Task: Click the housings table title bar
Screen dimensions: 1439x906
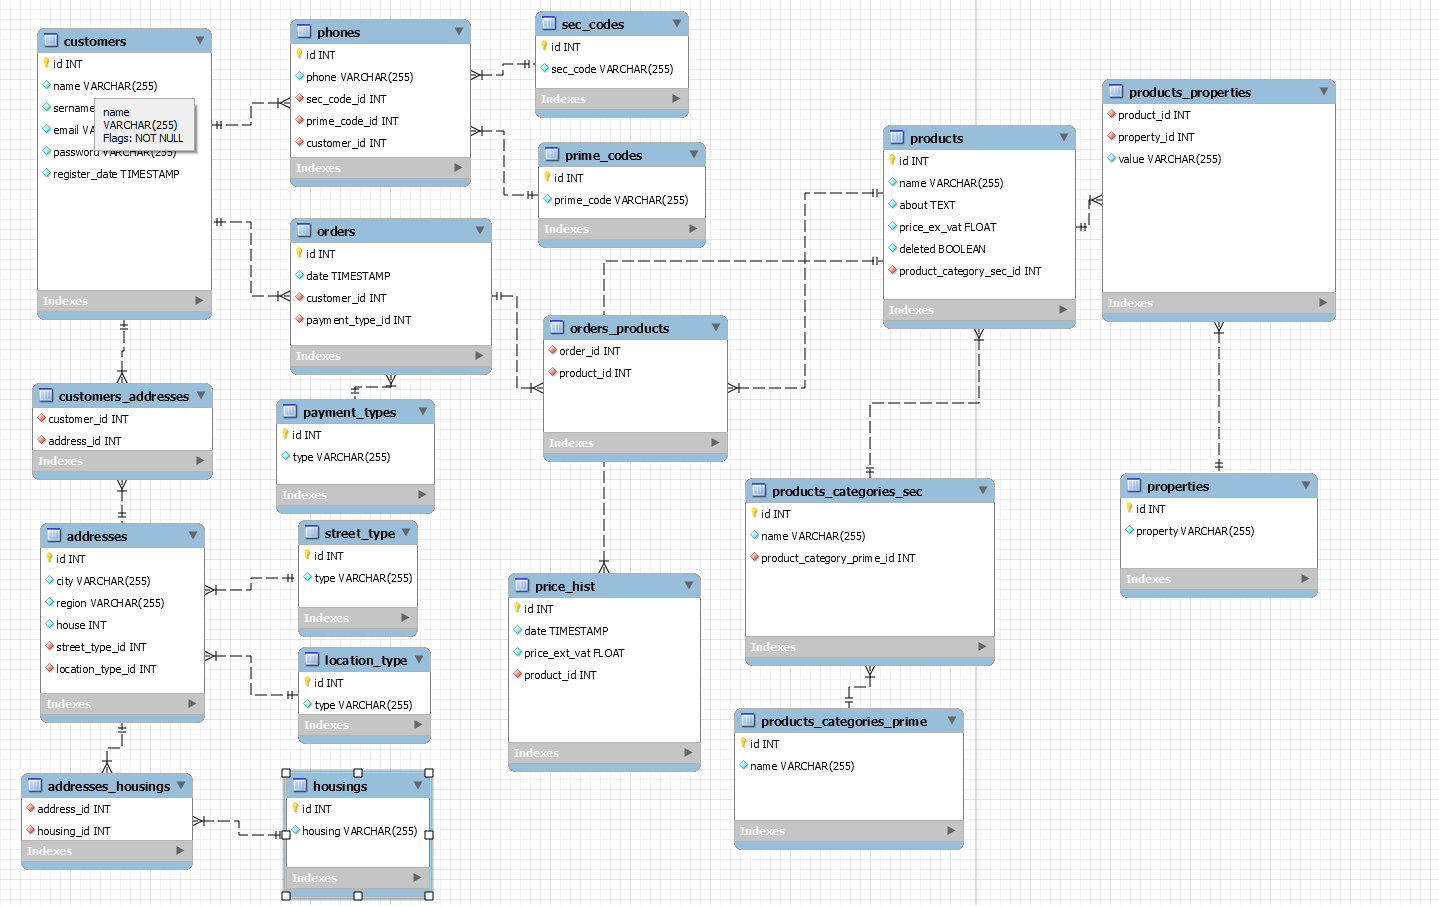Action: [358, 786]
